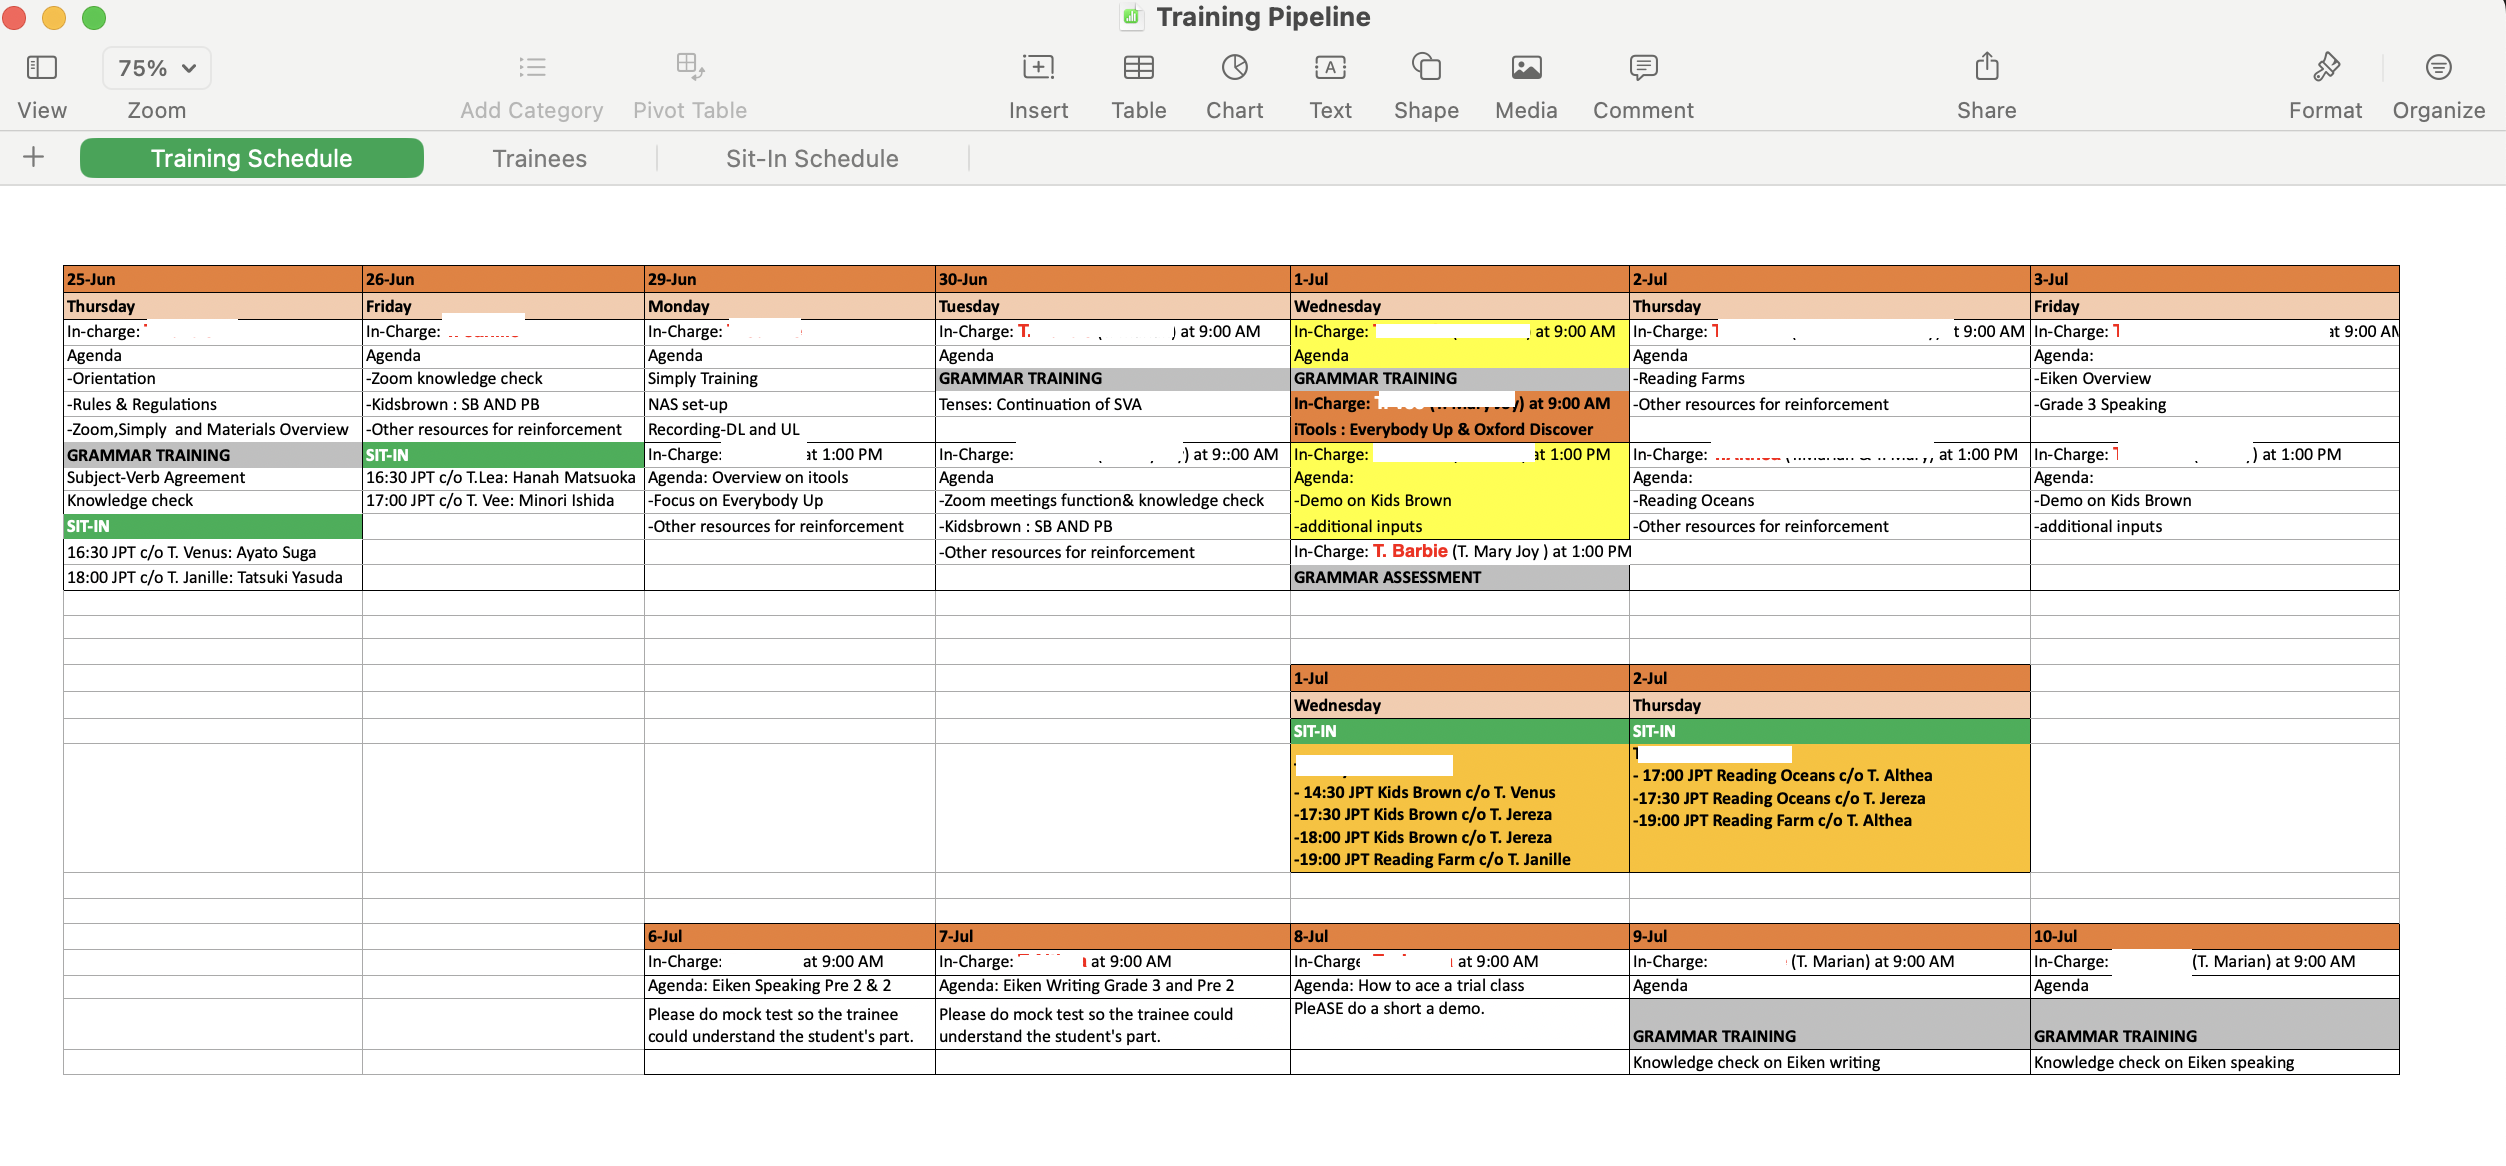Click the Insert toolbar icon

tap(1038, 68)
